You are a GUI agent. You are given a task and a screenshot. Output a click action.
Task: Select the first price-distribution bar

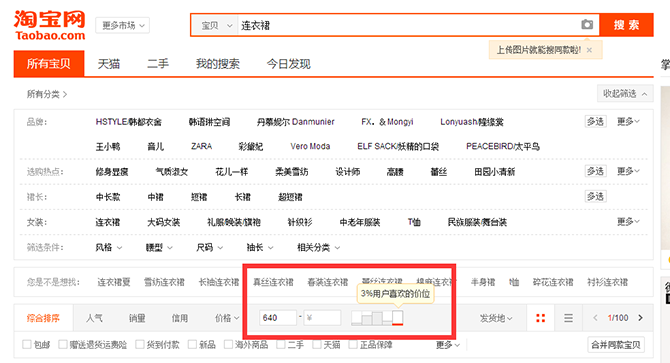[x=356, y=318]
